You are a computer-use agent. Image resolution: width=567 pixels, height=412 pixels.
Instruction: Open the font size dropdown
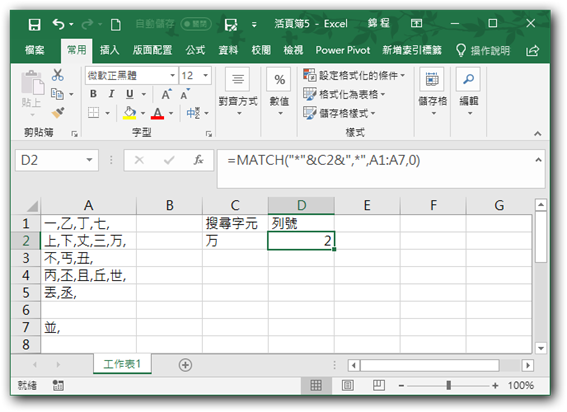(x=206, y=75)
